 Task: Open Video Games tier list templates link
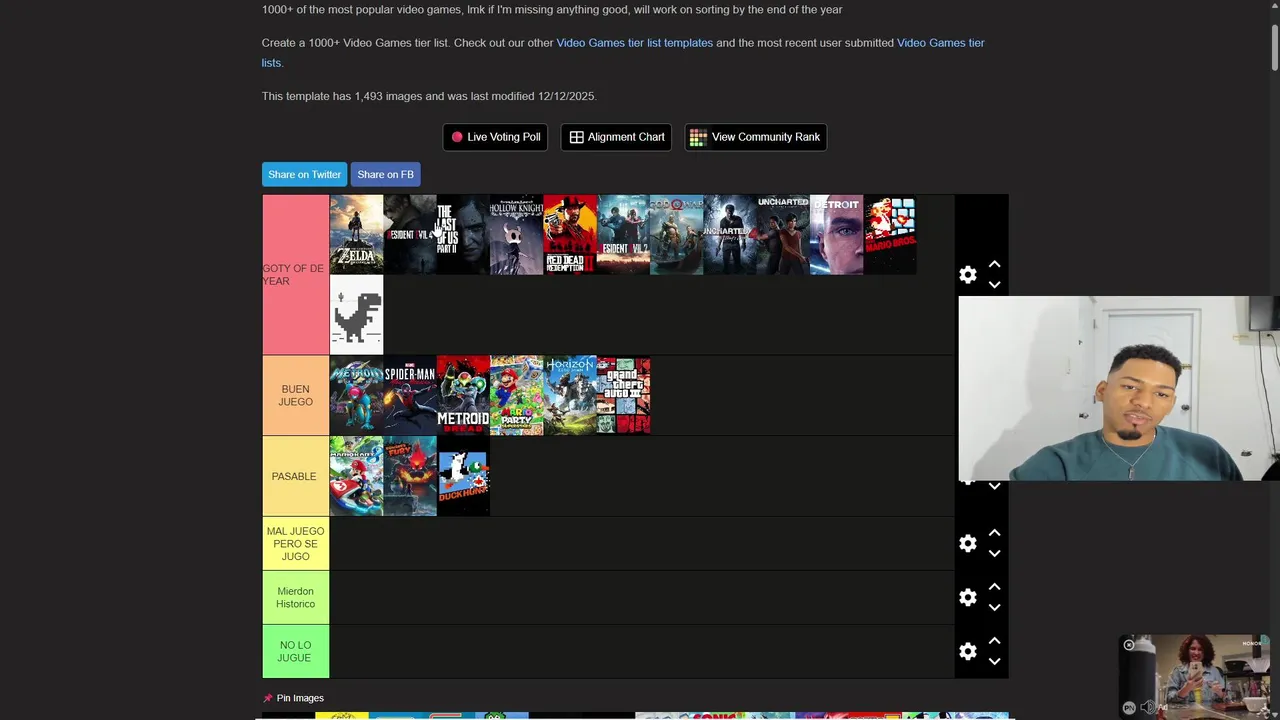634,43
